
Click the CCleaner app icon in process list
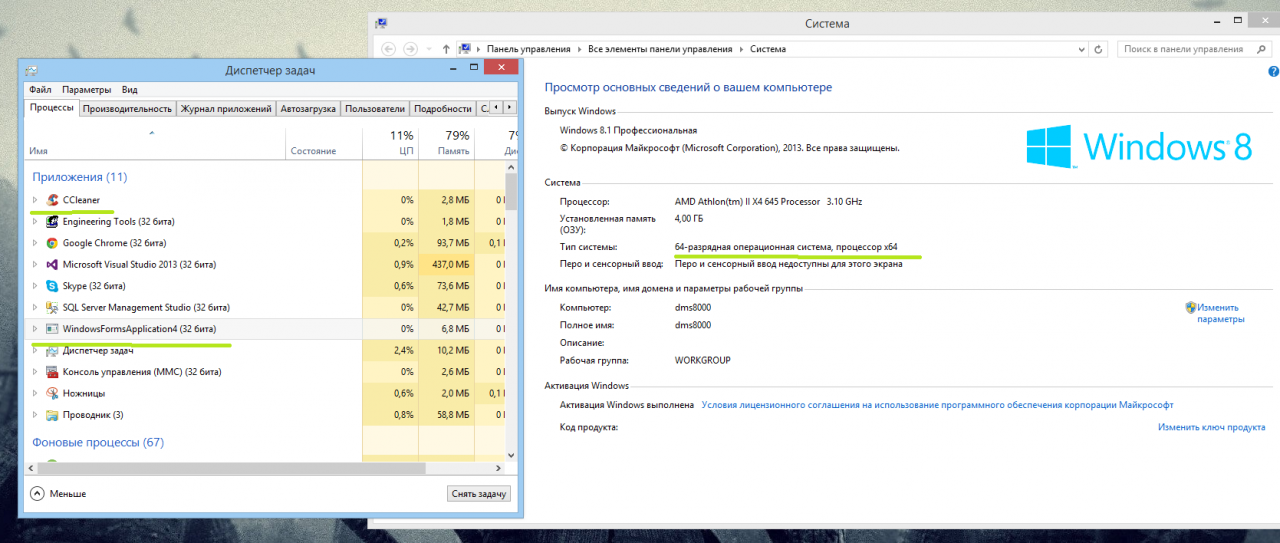52,200
